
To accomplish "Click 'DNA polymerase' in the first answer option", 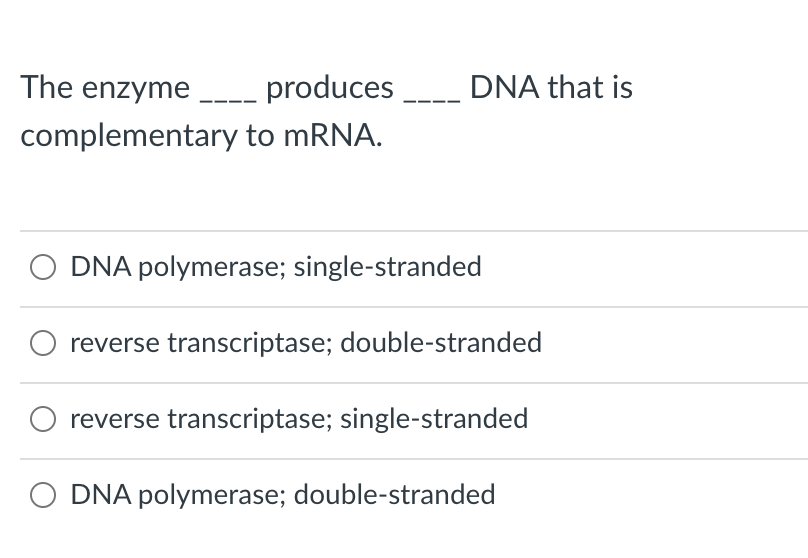I will coord(178,267).
